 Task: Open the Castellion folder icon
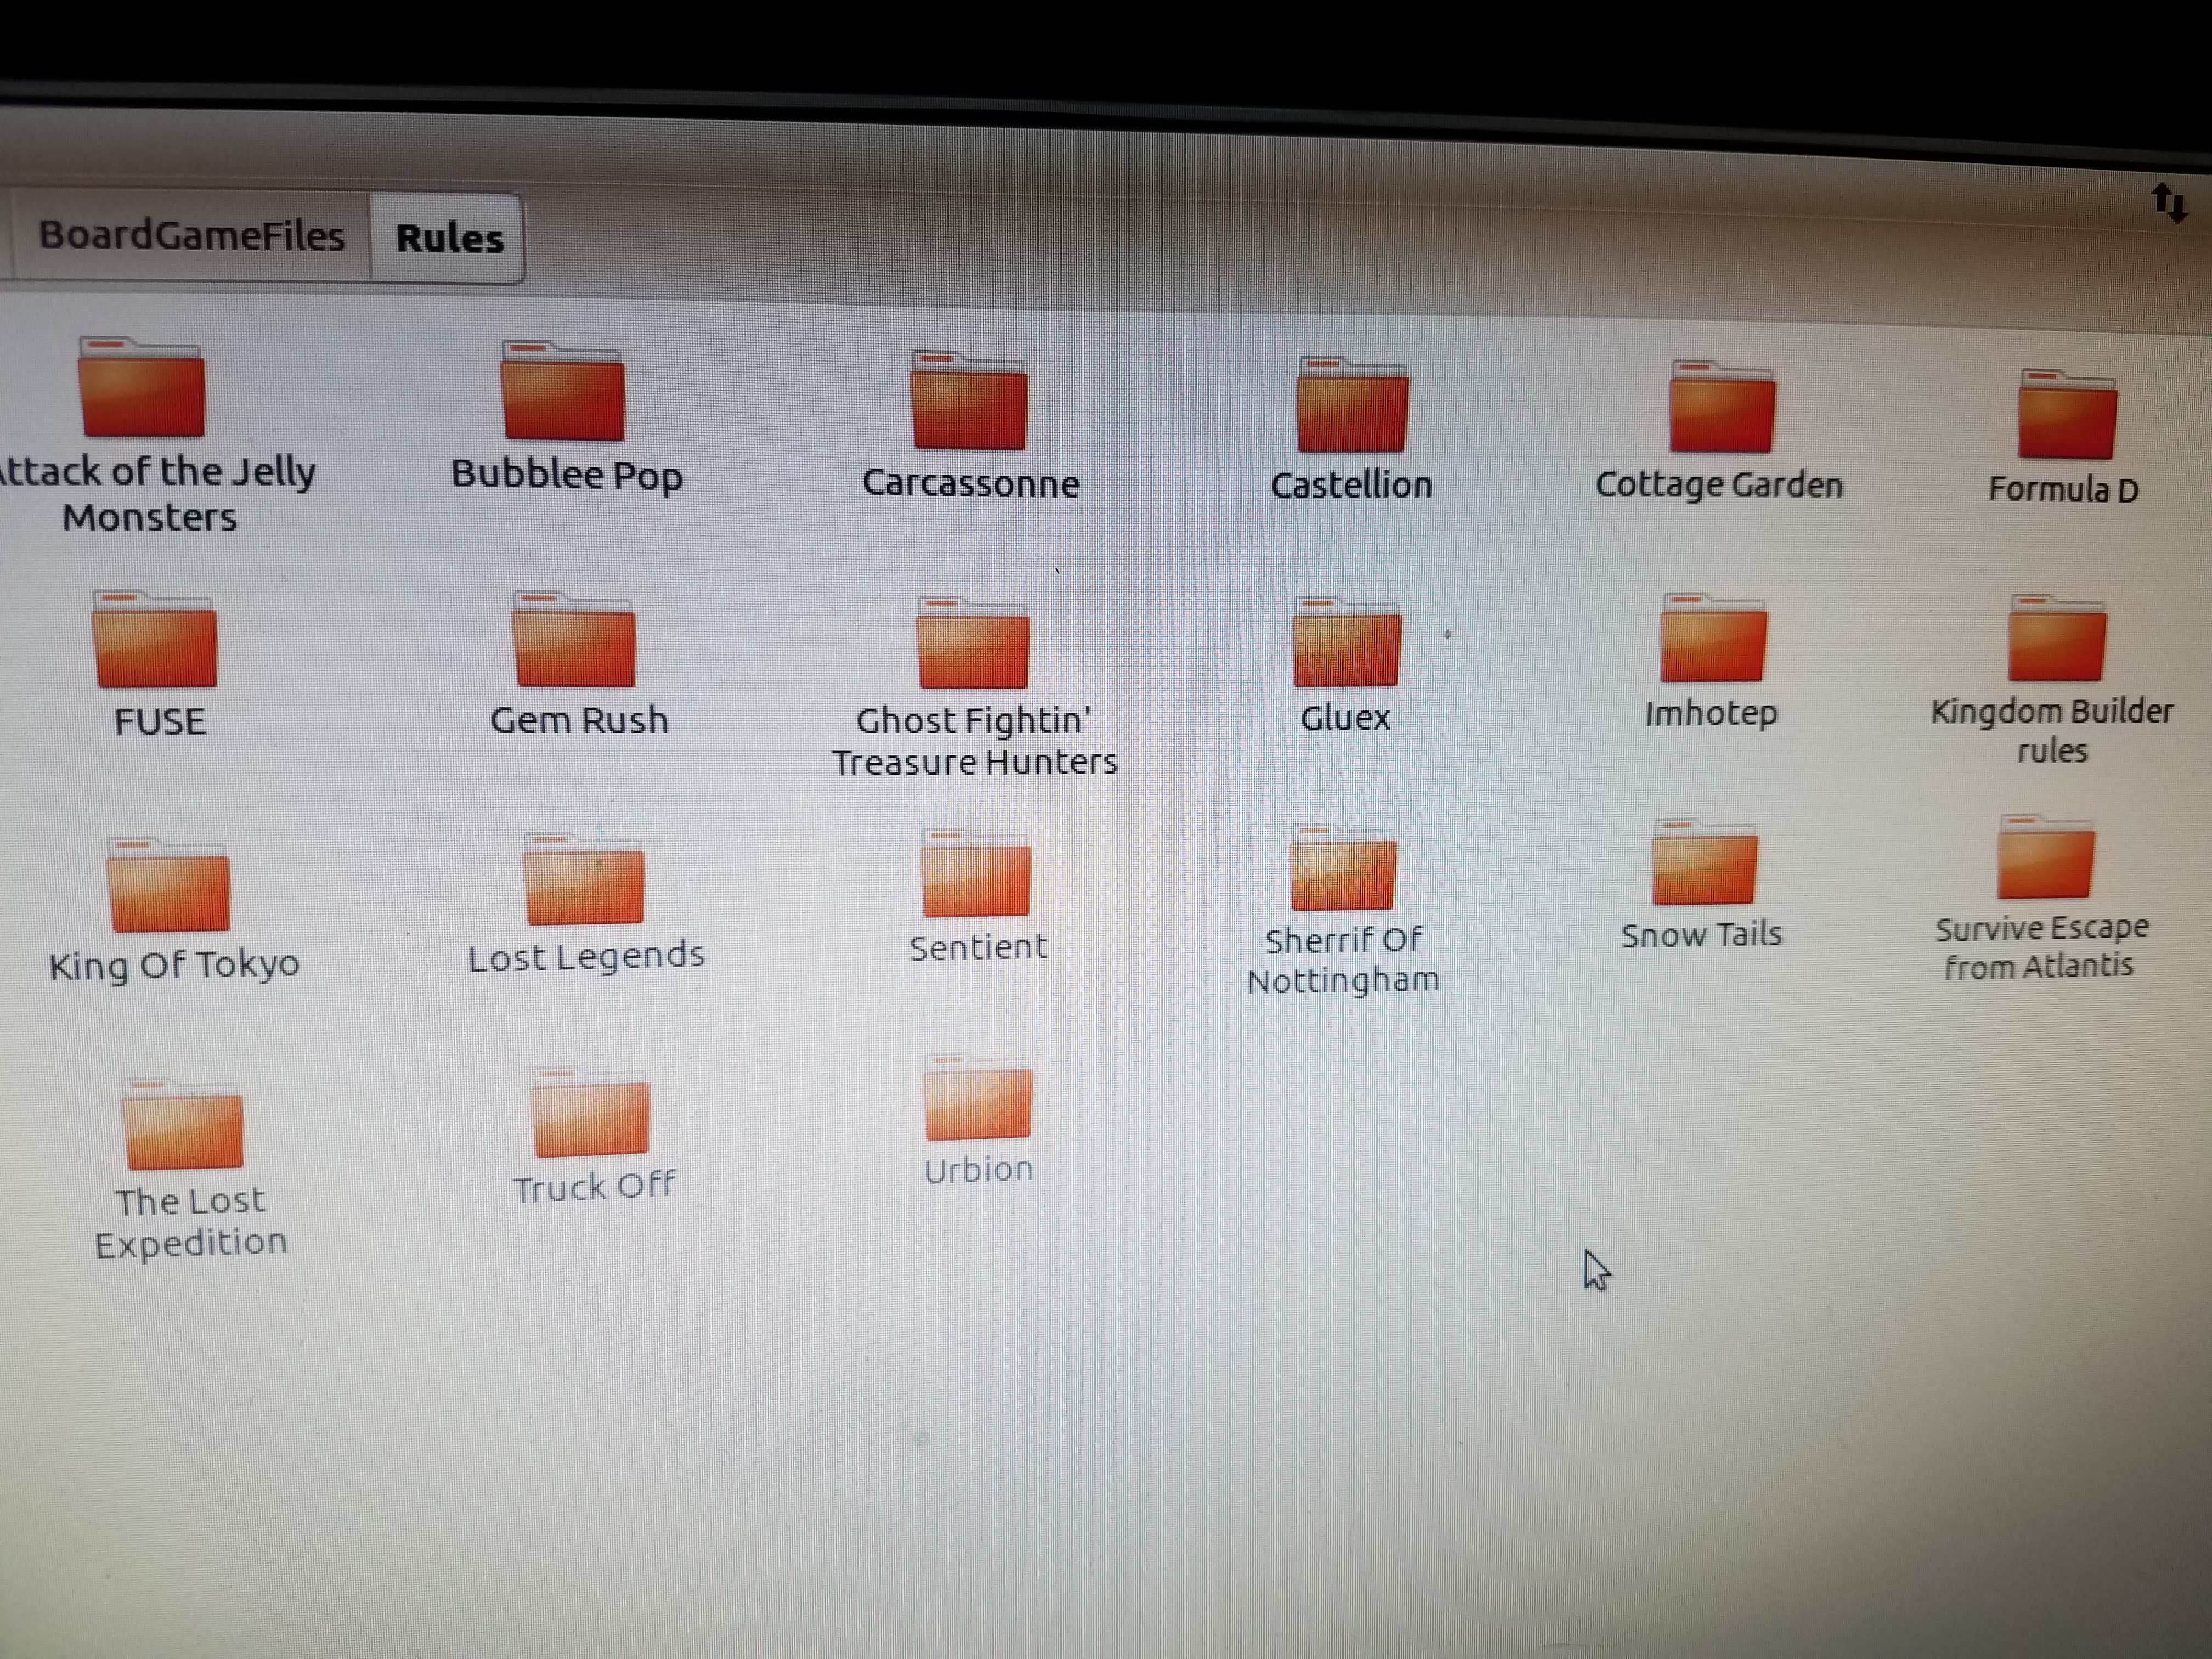point(1352,404)
